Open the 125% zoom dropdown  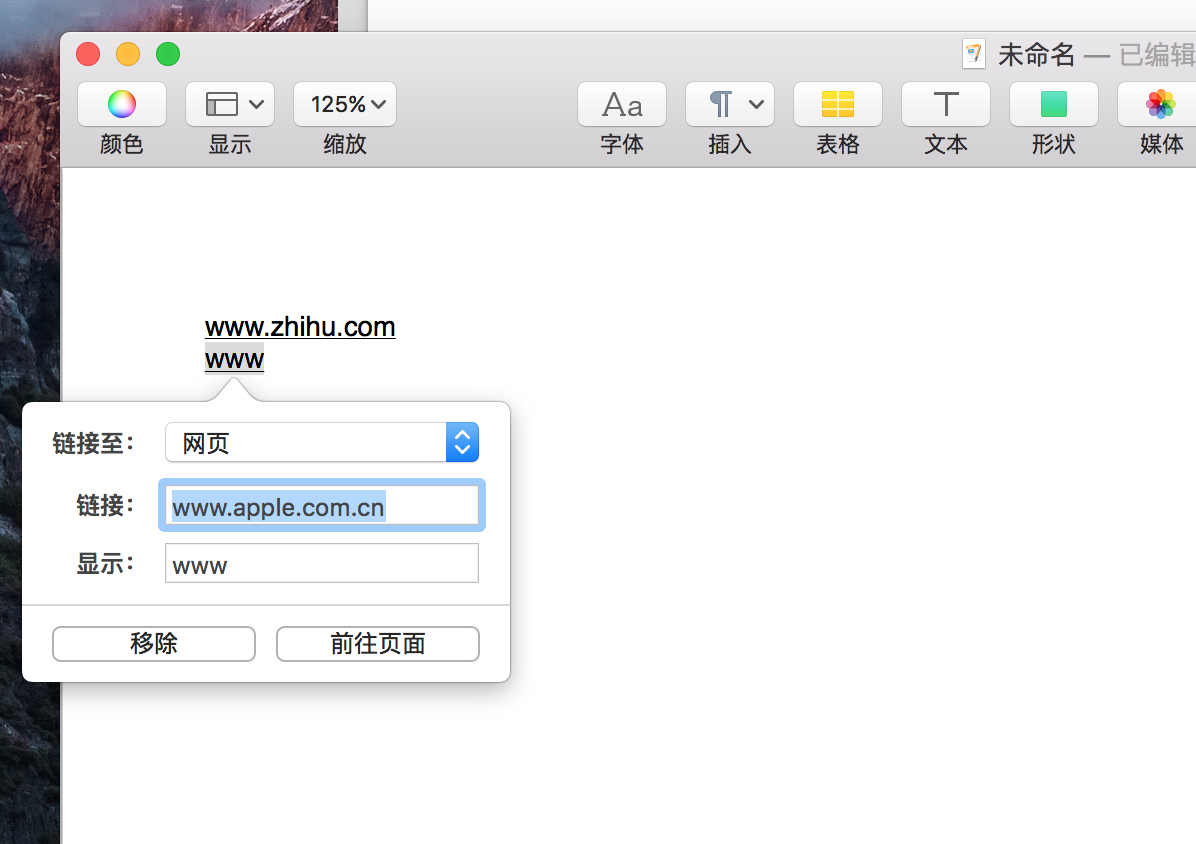coord(345,104)
